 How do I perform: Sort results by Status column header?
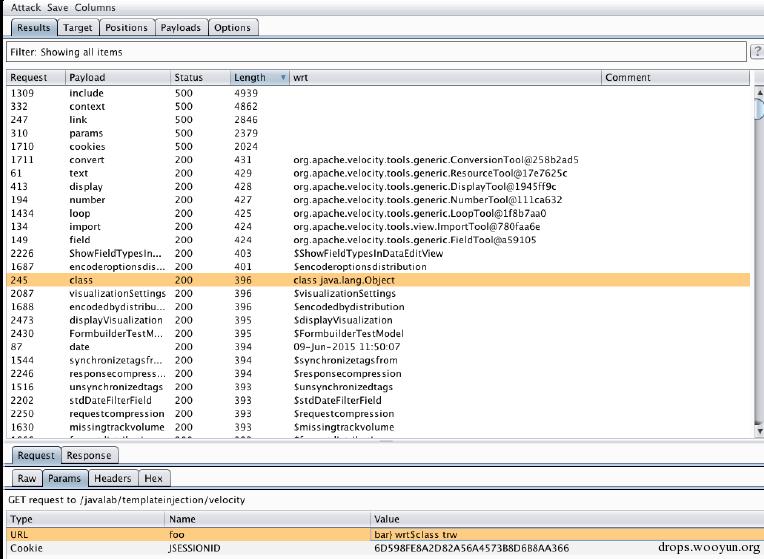(x=188, y=78)
